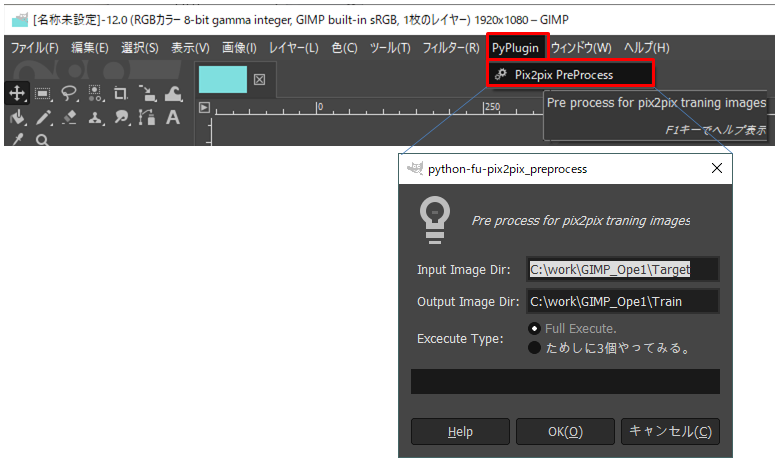This screenshot has height=466, width=781.
Task: Select the Color Picker eyedropper tool
Action: coord(18,139)
